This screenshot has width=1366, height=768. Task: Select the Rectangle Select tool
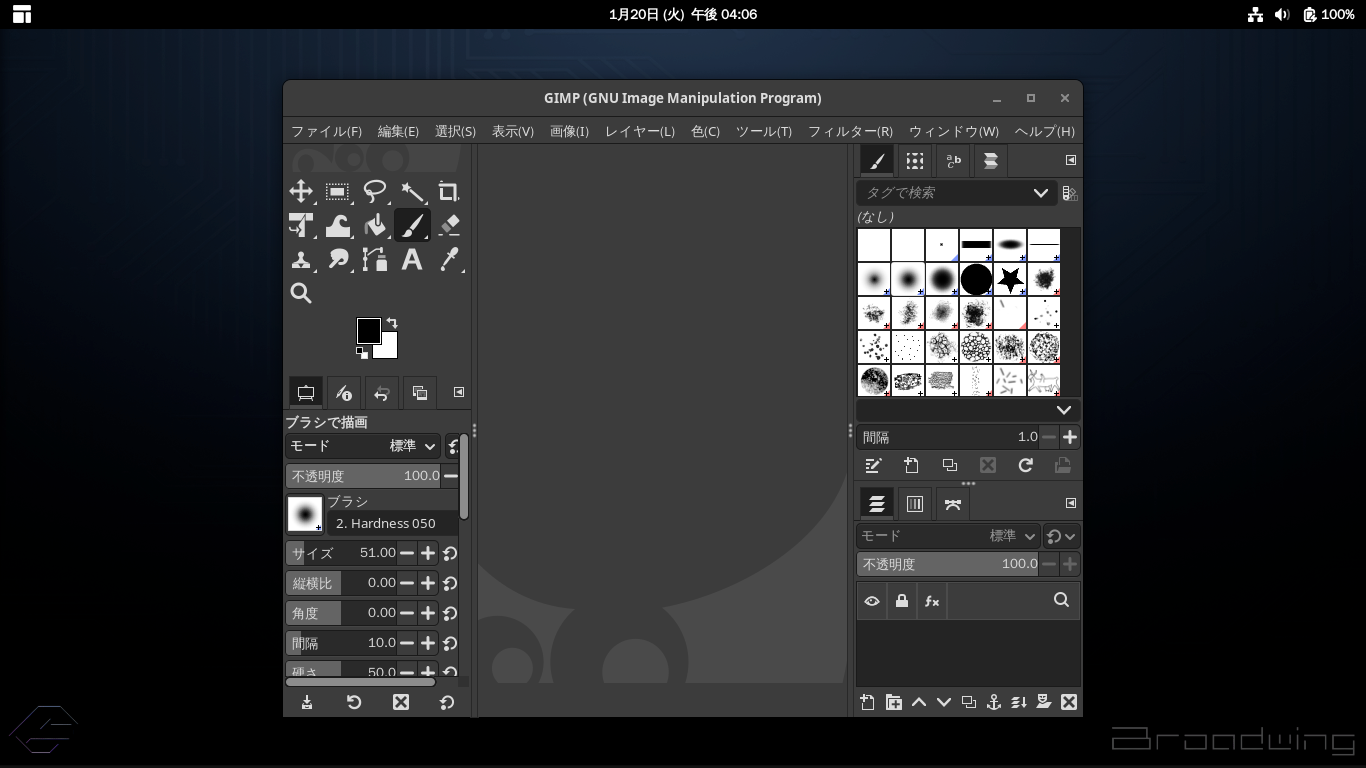(338, 192)
